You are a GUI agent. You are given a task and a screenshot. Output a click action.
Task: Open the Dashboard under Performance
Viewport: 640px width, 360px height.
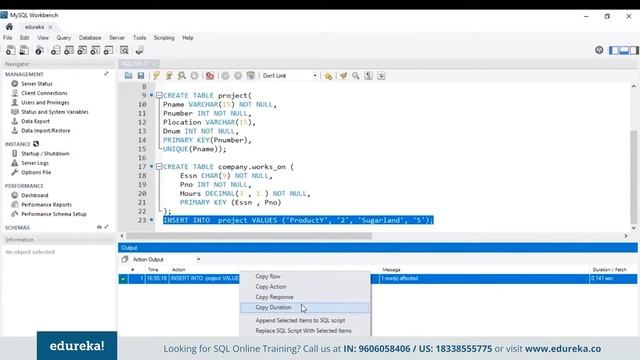[x=35, y=195]
